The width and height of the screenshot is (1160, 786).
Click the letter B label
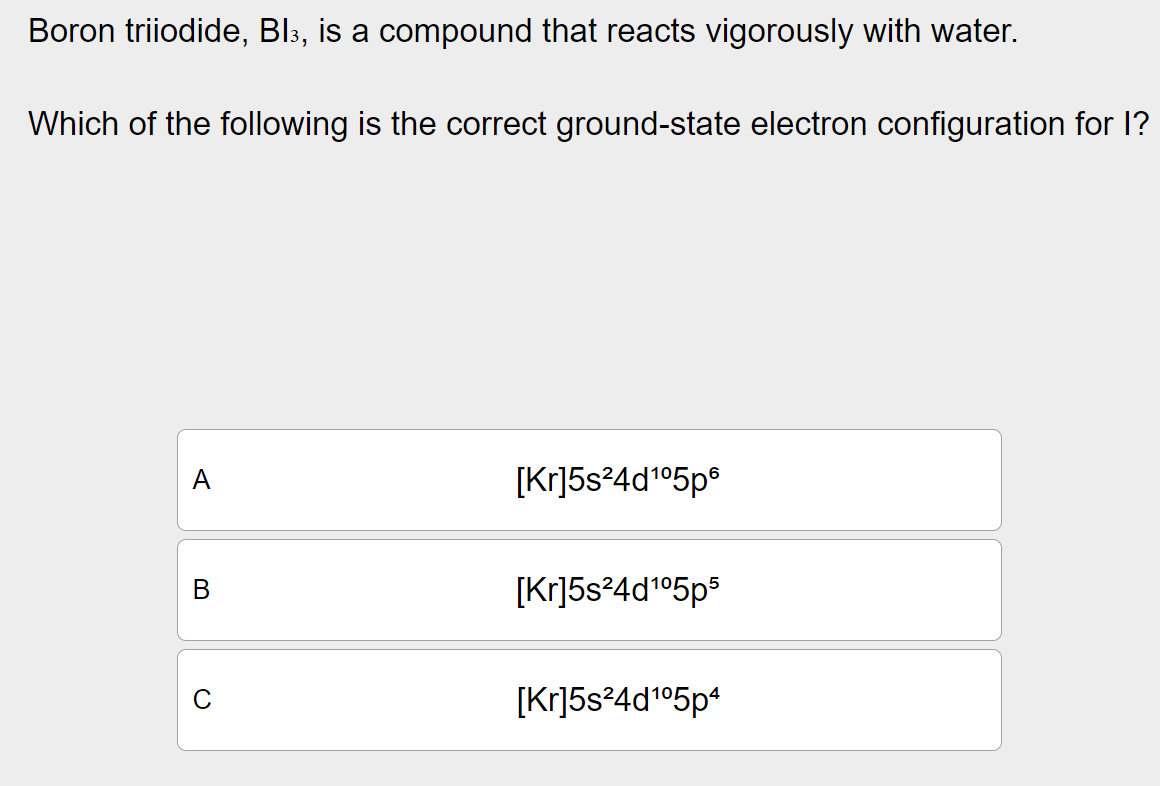tap(202, 591)
